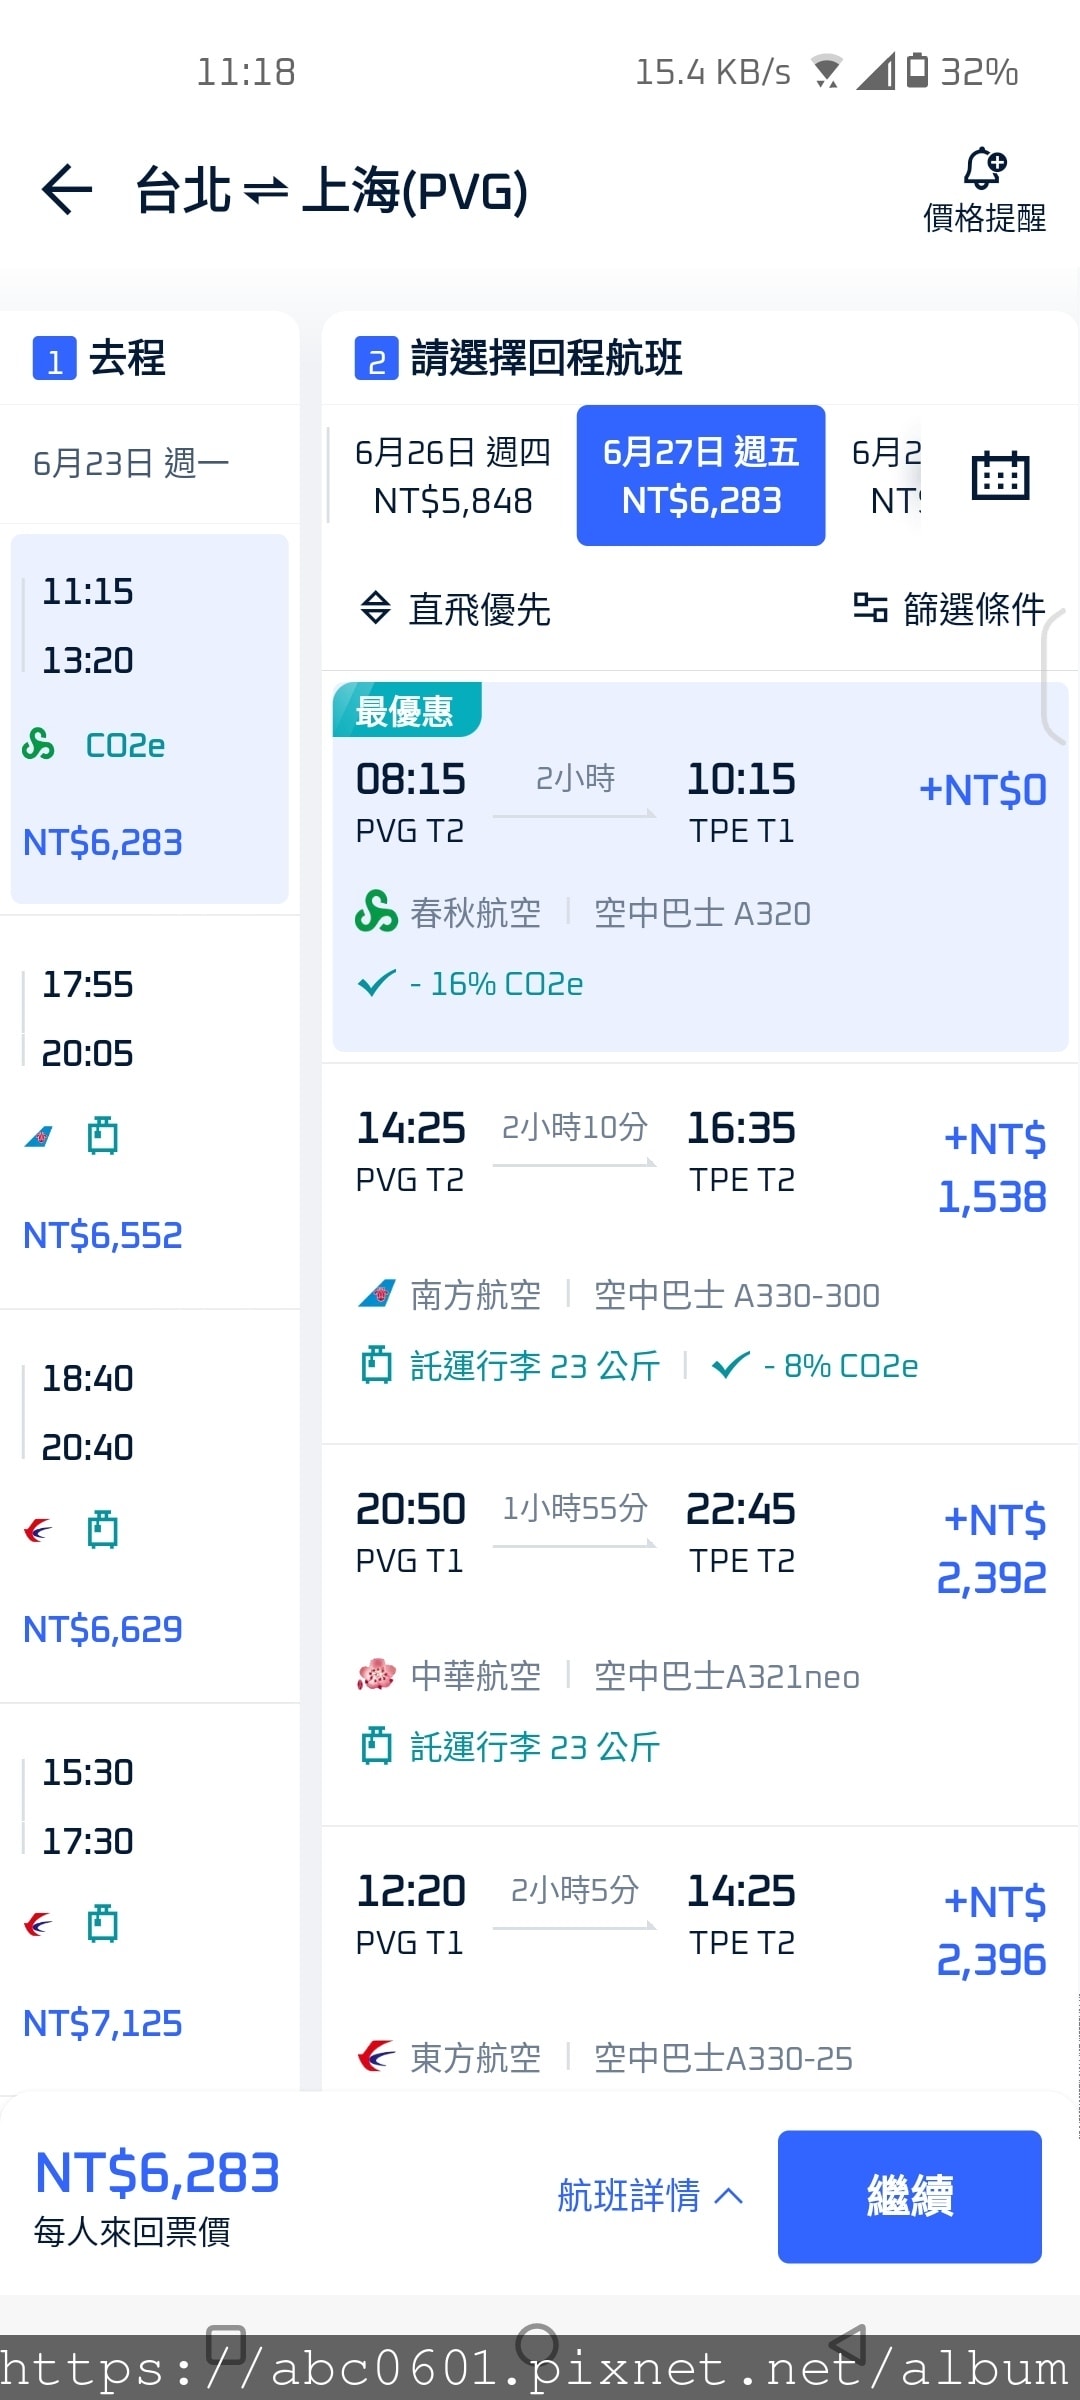Select the June 27 Friday date tab

[x=701, y=476]
